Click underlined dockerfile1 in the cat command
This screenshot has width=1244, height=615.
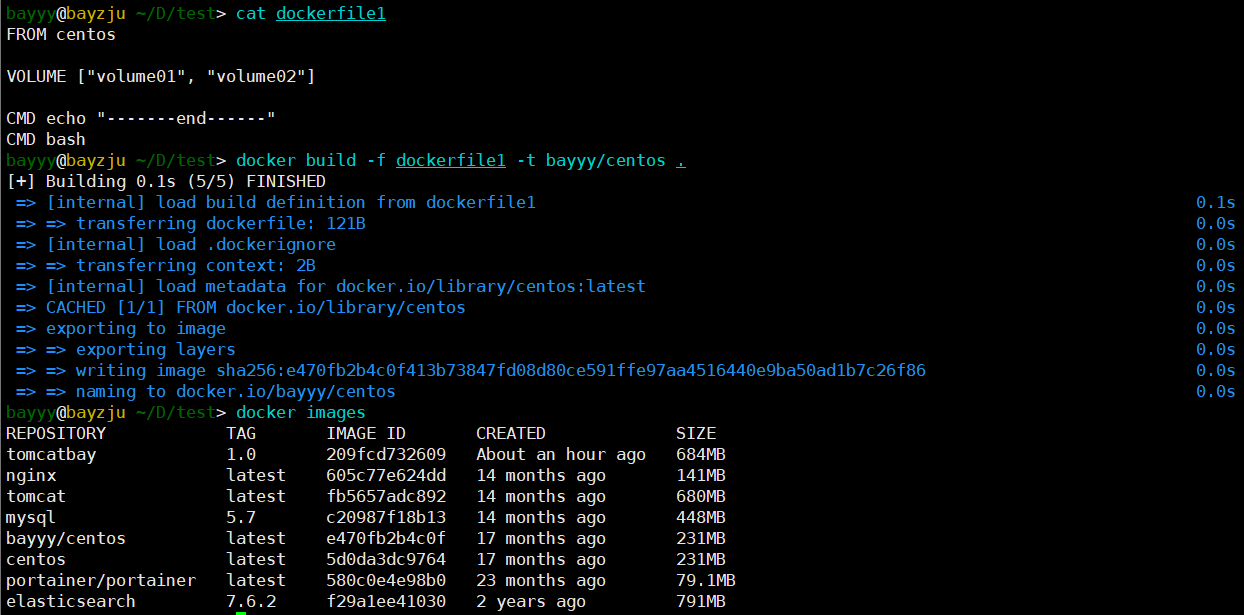click(330, 13)
